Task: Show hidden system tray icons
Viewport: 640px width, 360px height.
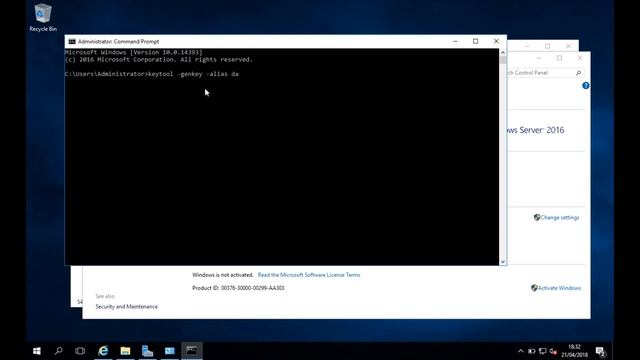Action: tap(520, 351)
